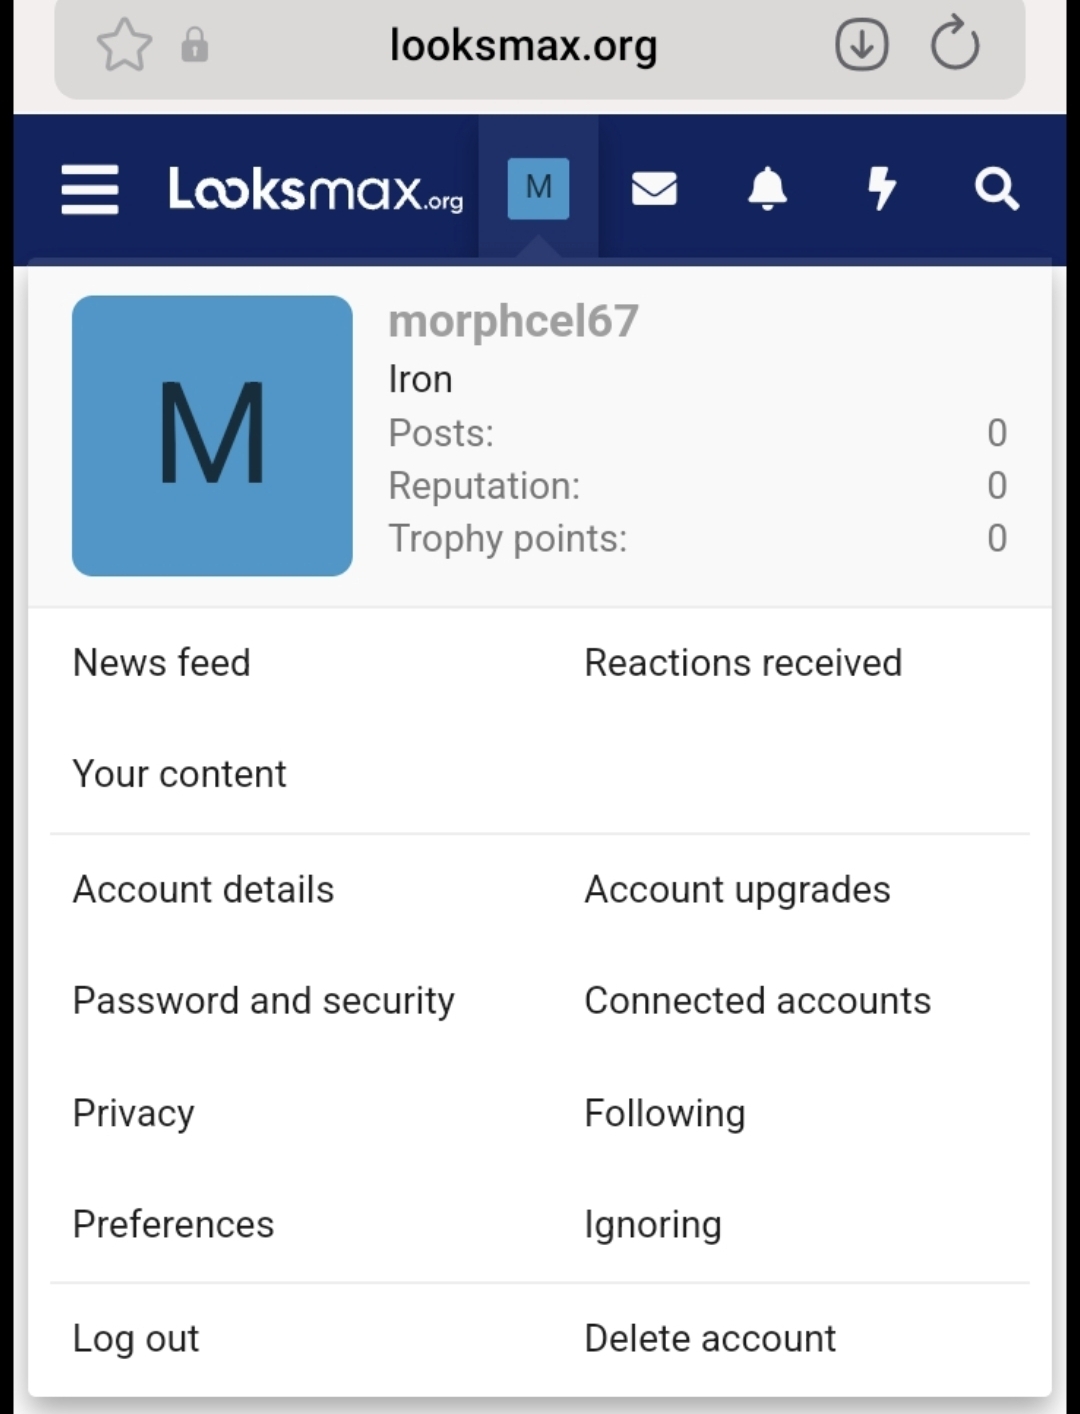
Task: Click Log out
Action: point(136,1338)
